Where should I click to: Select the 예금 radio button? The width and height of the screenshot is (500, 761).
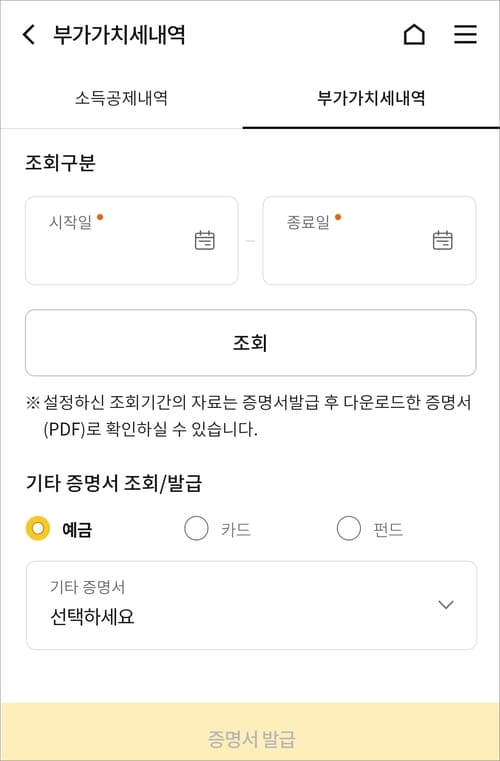pos(38,529)
